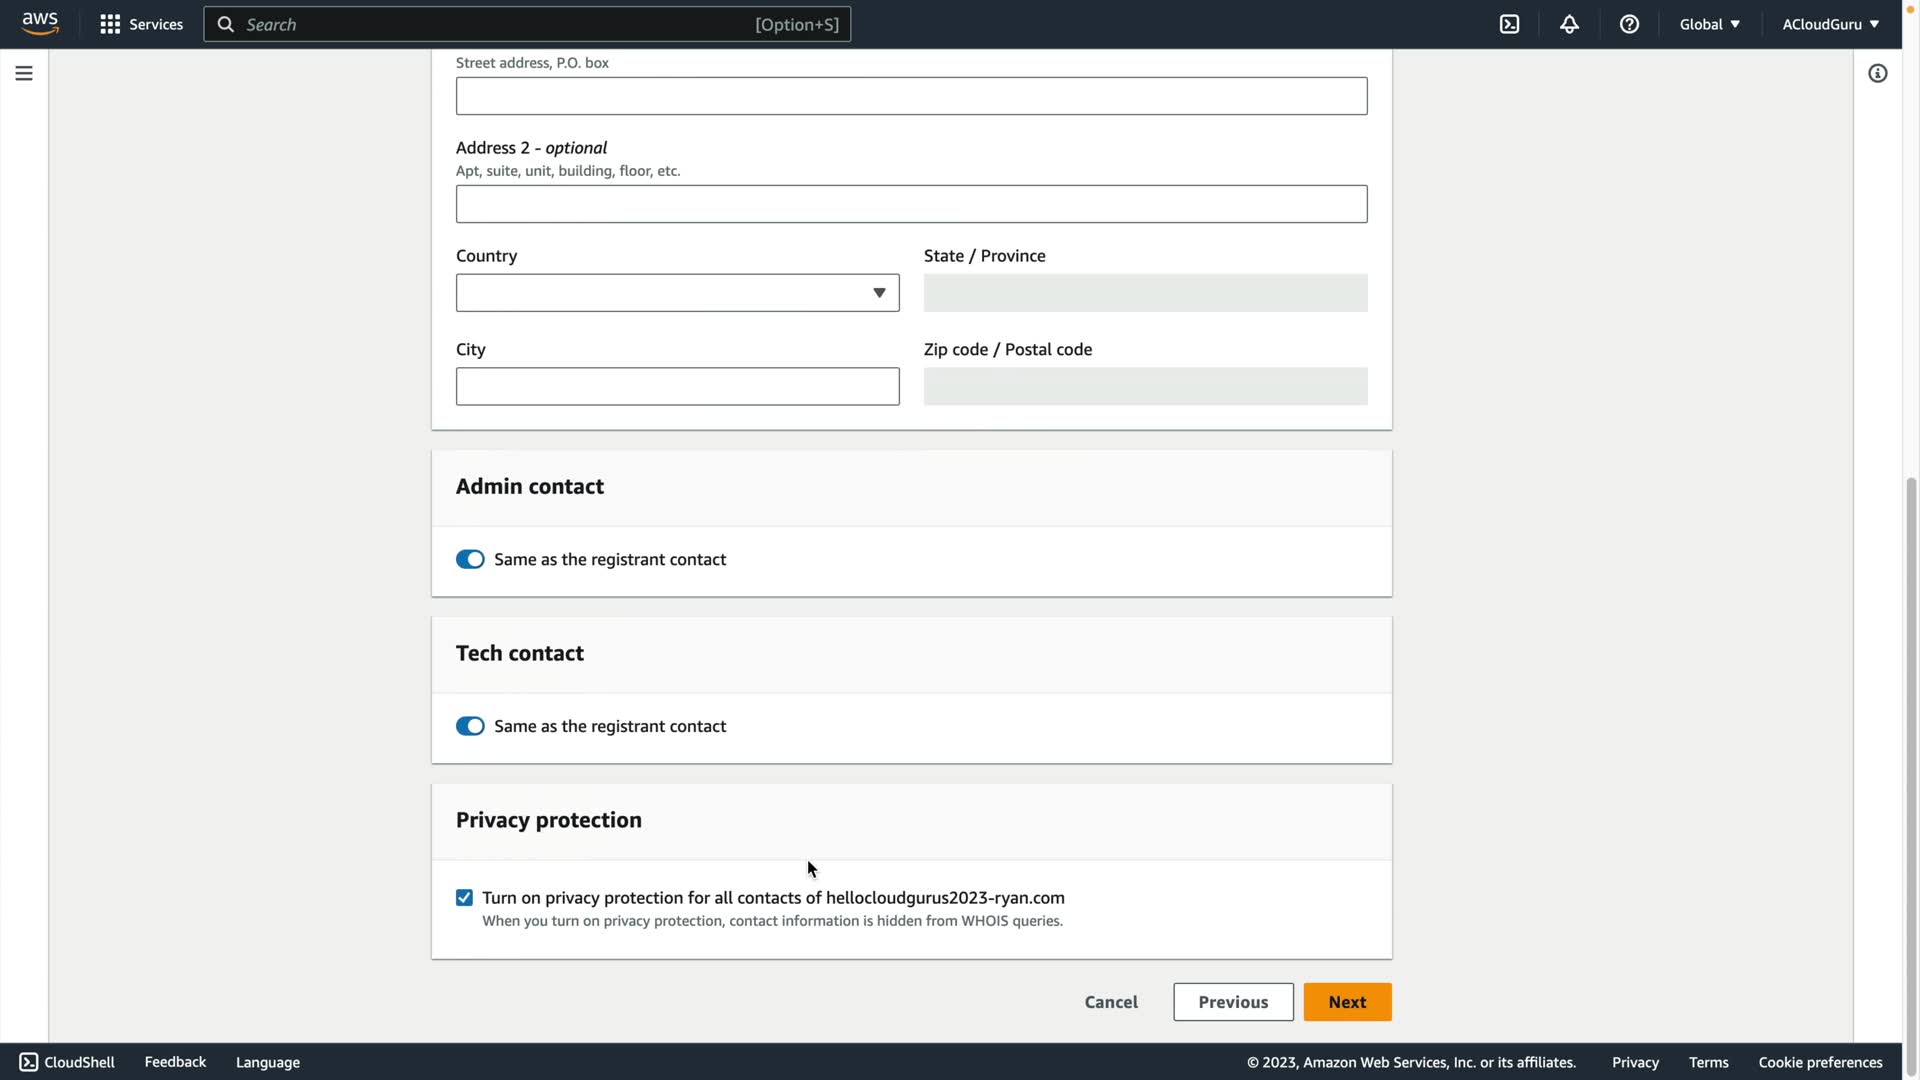Image resolution: width=1920 pixels, height=1080 pixels.
Task: Click the orange Next button
Action: pyautogui.click(x=1346, y=1002)
